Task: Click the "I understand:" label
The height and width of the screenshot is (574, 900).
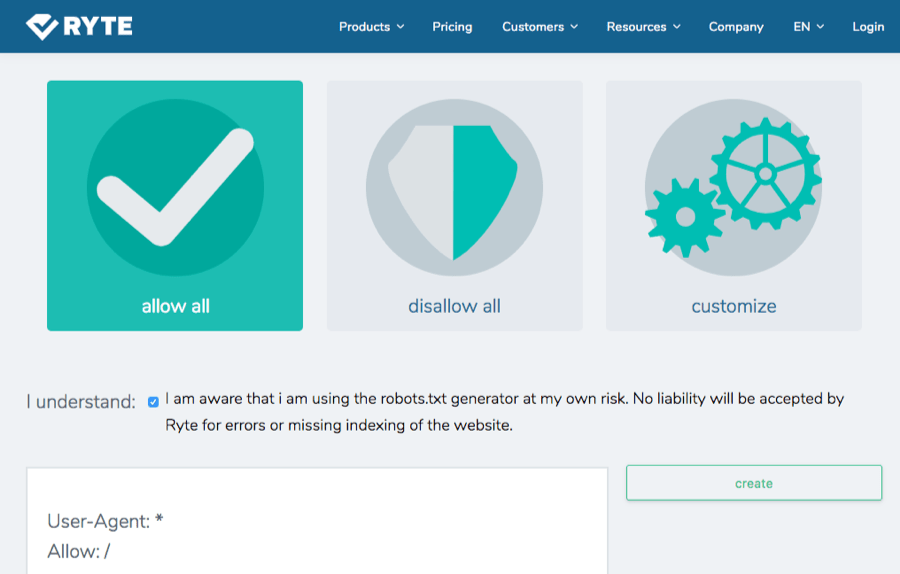Action: pyautogui.click(x=81, y=402)
